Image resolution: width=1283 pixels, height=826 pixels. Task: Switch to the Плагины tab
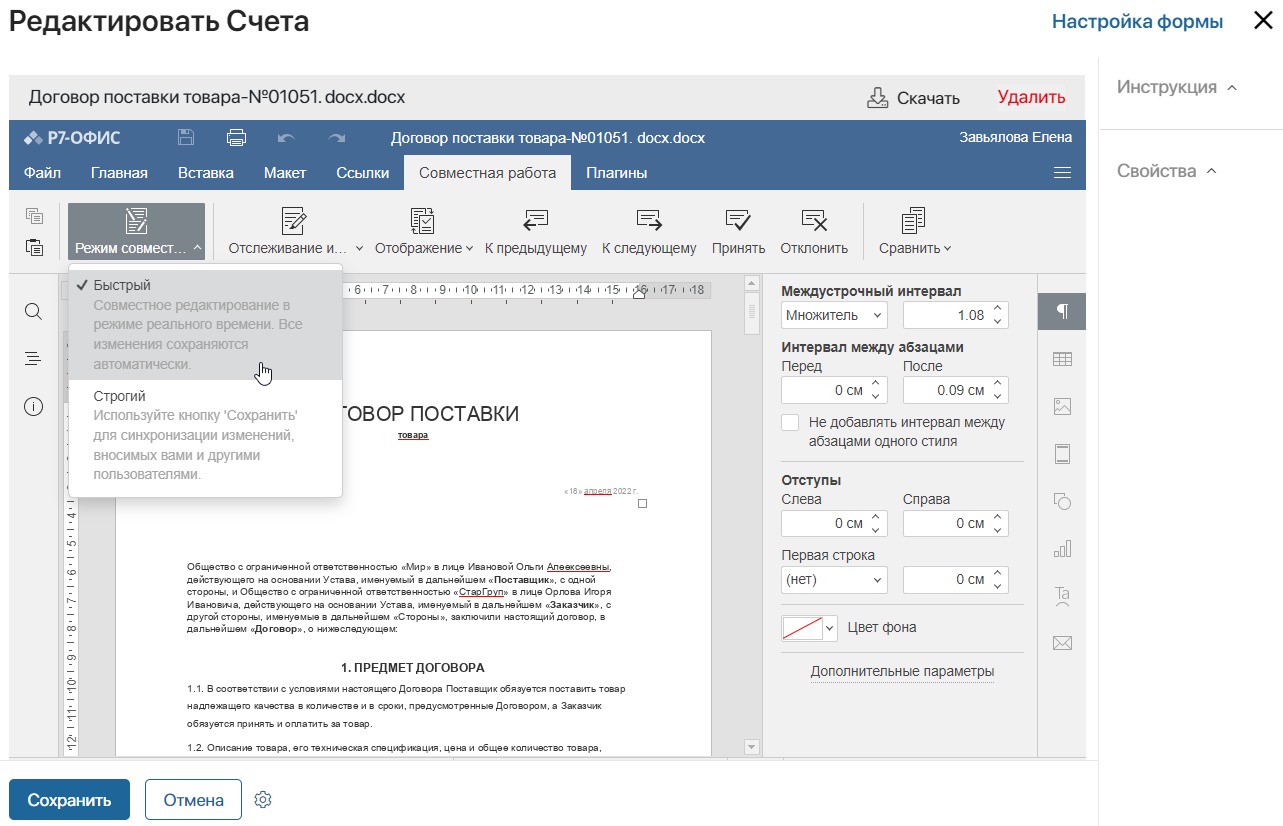point(617,173)
